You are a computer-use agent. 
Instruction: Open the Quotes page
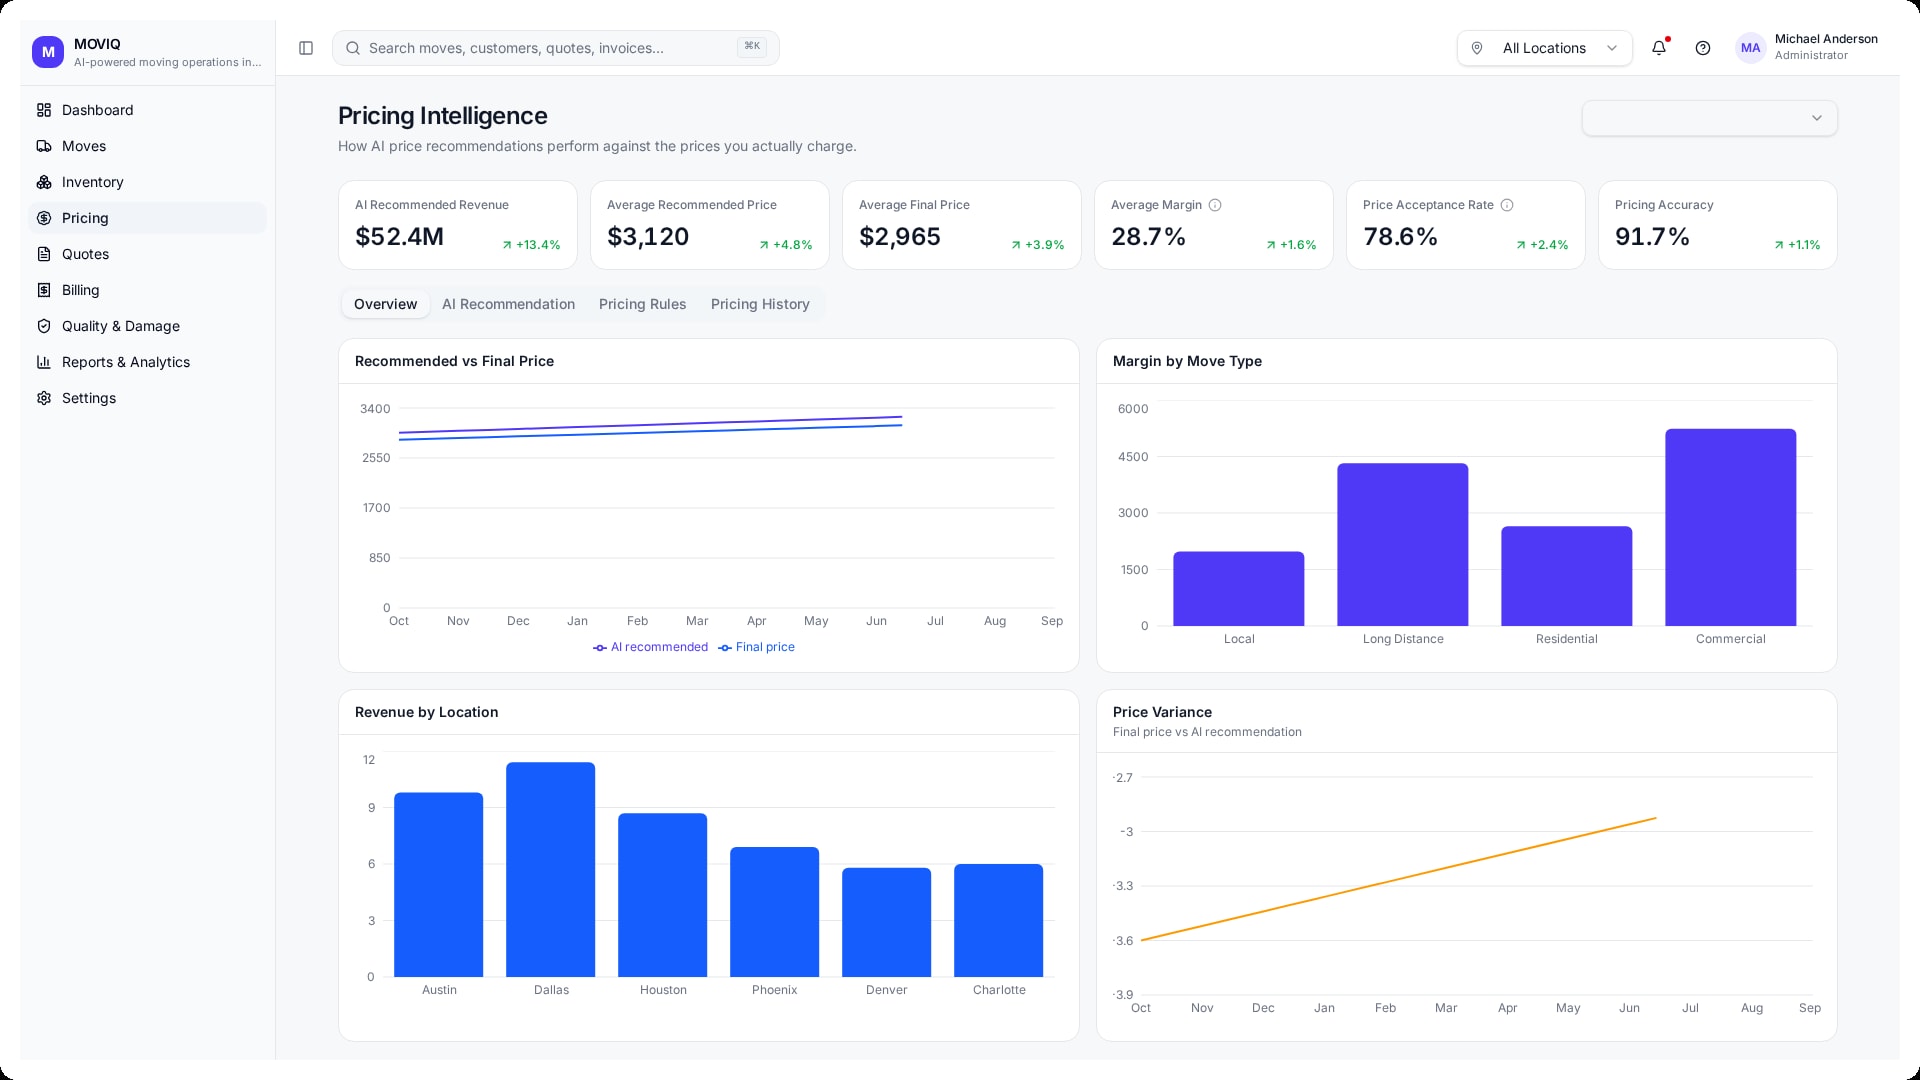[x=147, y=254]
